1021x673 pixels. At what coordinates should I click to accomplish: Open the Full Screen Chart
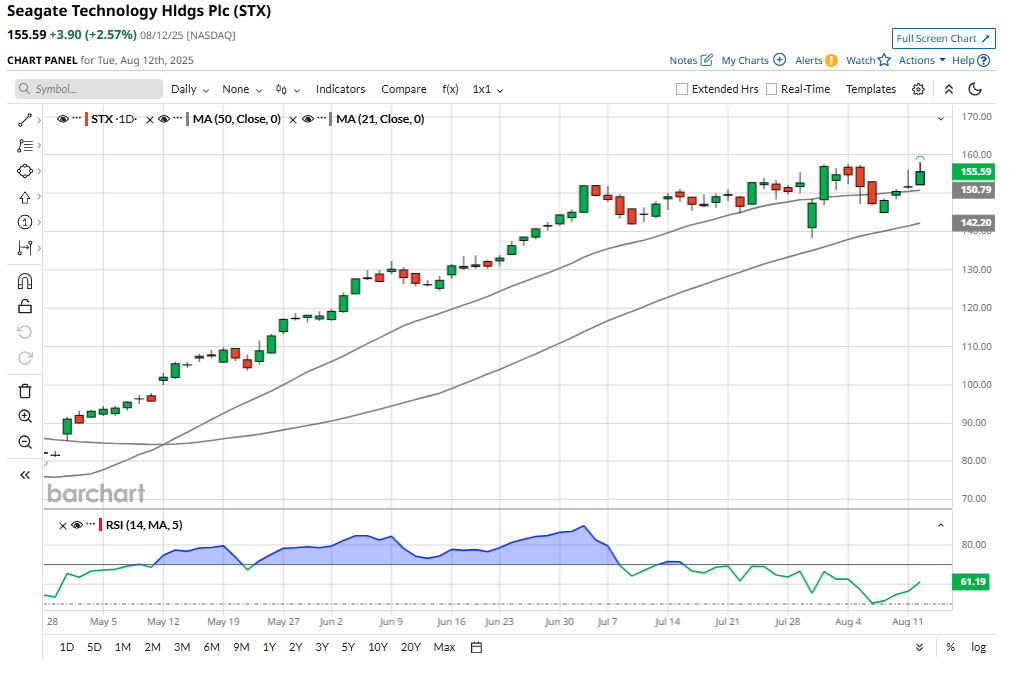click(x=944, y=38)
